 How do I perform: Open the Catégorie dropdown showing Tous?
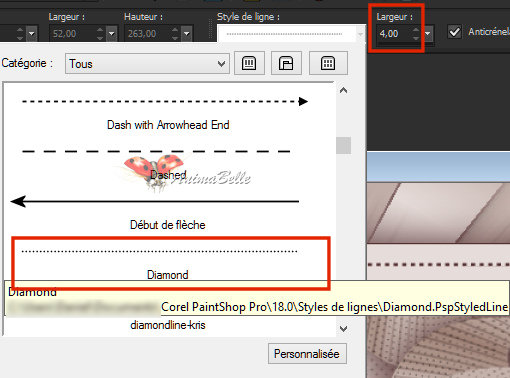[147, 64]
